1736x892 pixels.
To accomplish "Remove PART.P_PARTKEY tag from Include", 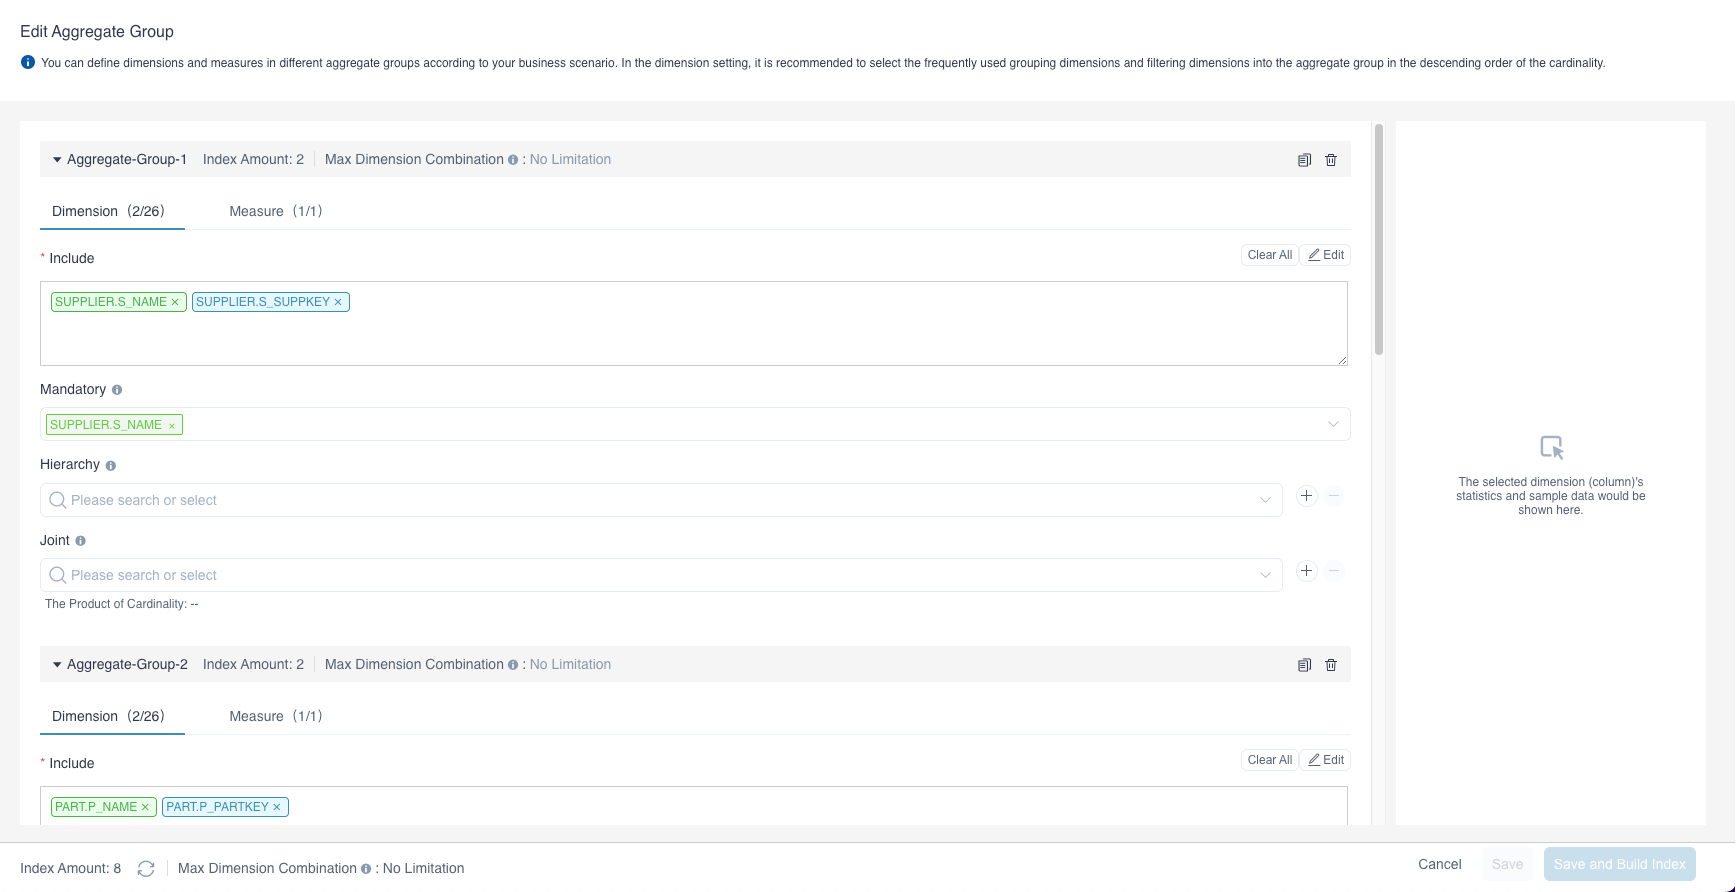I will point(277,807).
